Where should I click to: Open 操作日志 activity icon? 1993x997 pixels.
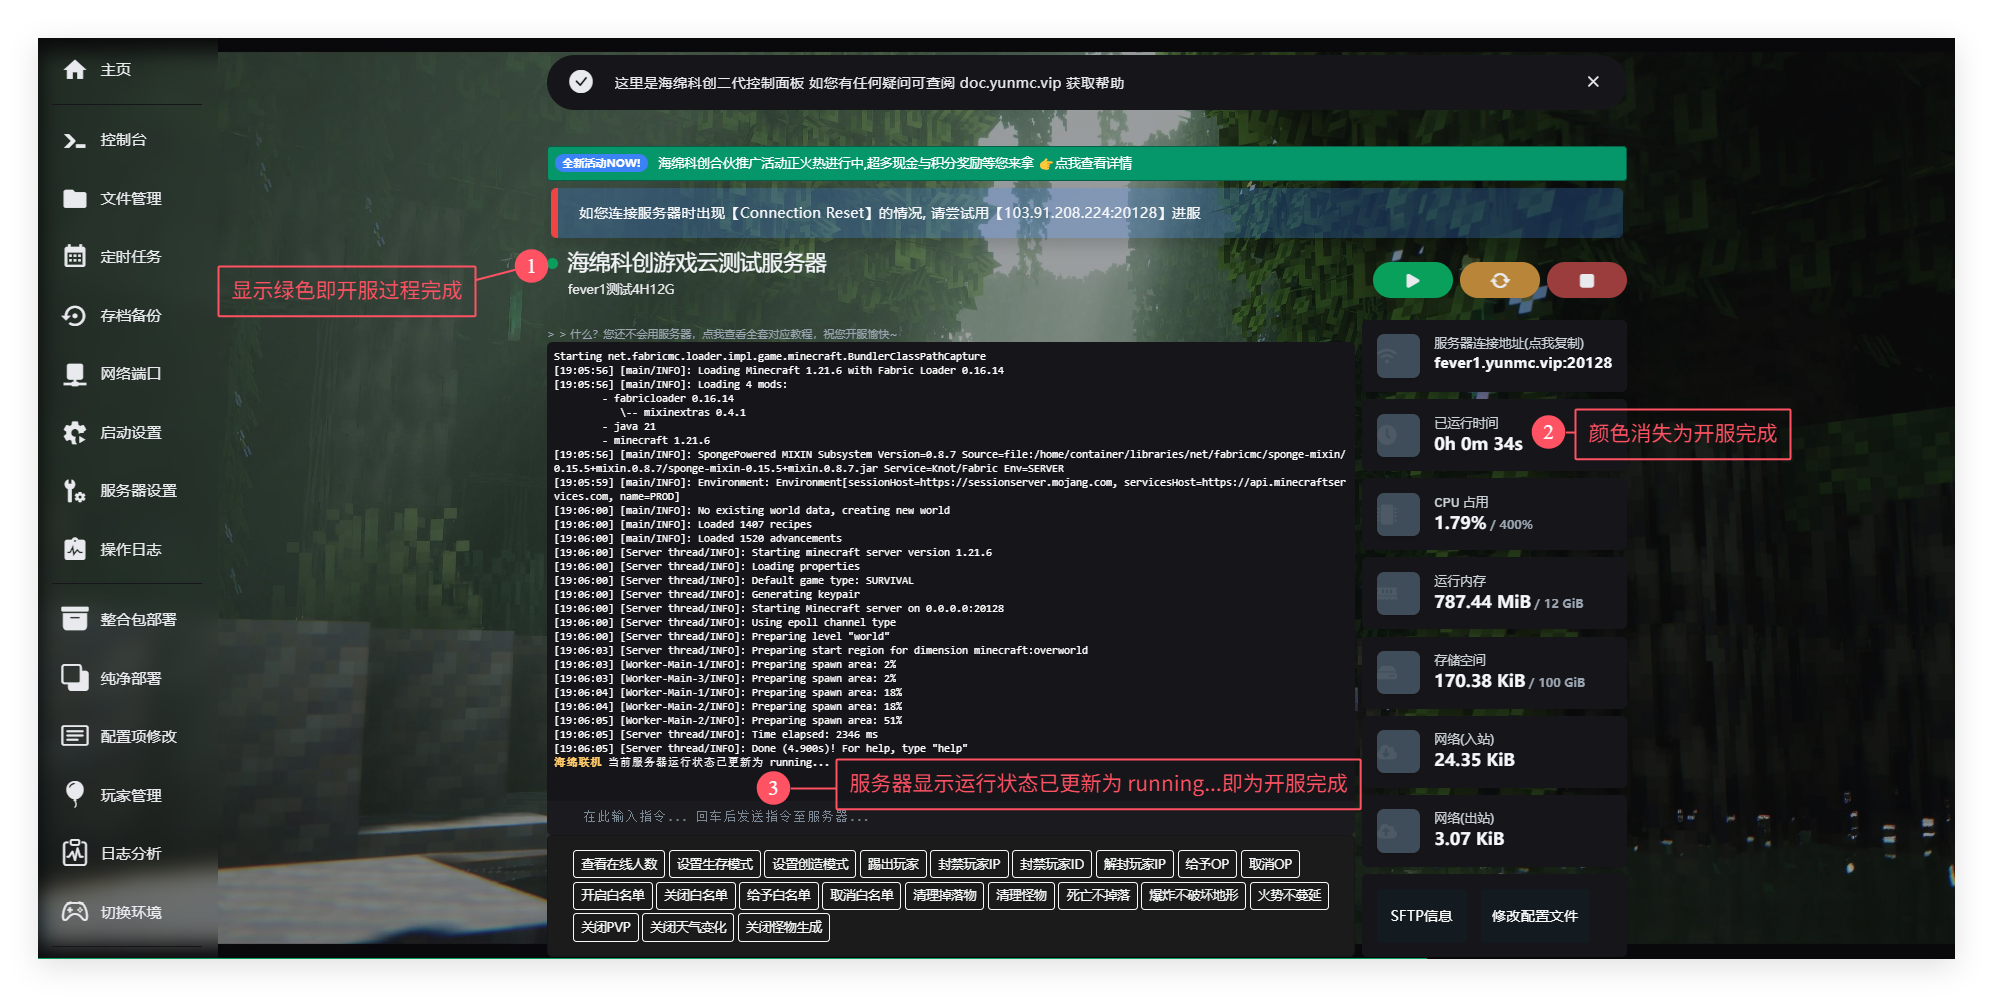(75, 550)
